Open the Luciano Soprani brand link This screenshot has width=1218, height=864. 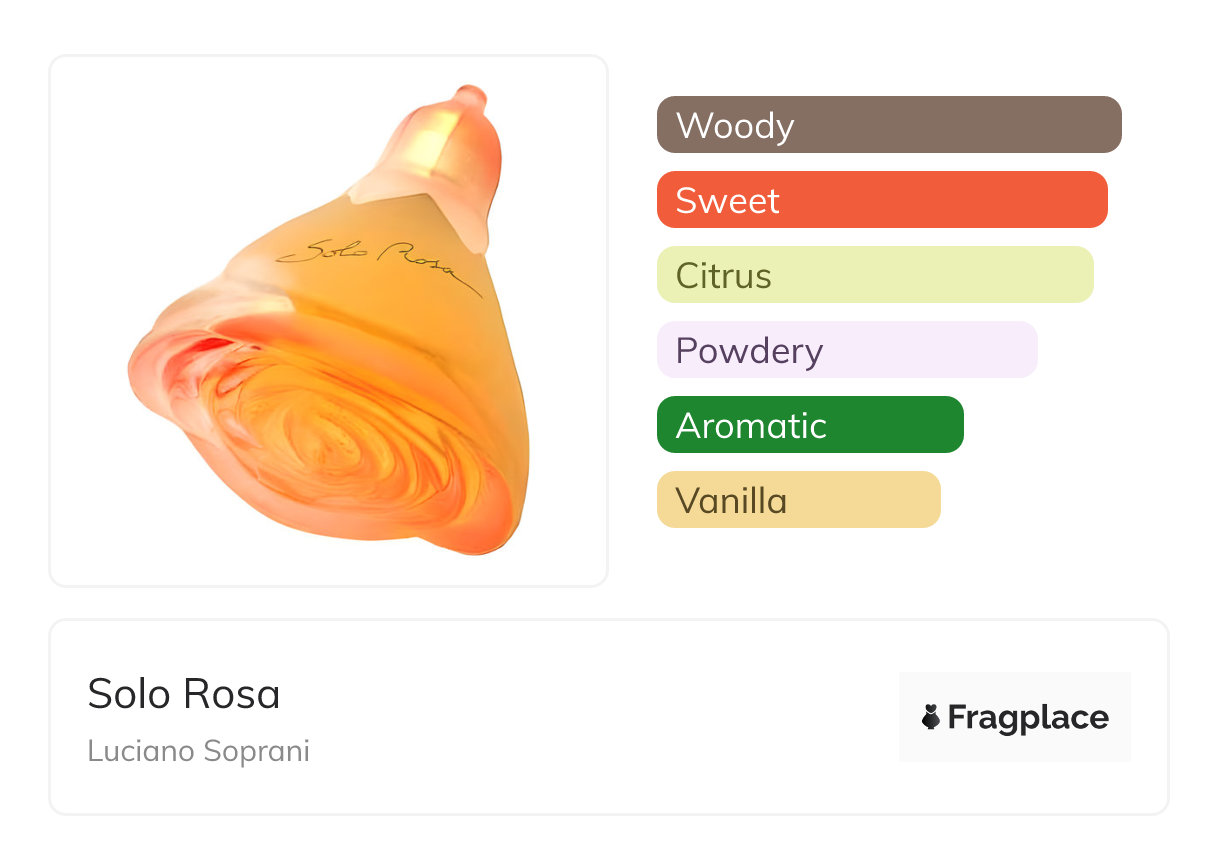click(198, 751)
